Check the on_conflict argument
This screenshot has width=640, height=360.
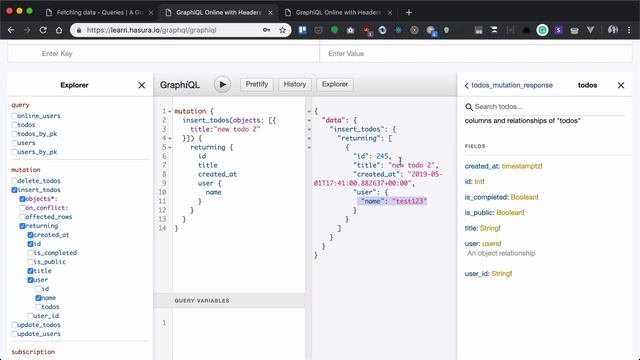(22, 208)
